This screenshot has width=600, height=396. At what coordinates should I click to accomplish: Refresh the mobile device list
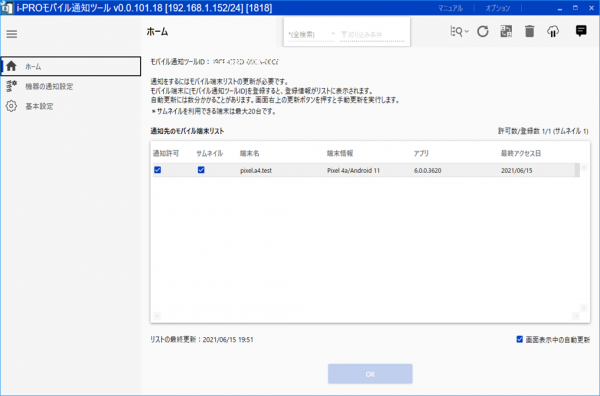[483, 31]
